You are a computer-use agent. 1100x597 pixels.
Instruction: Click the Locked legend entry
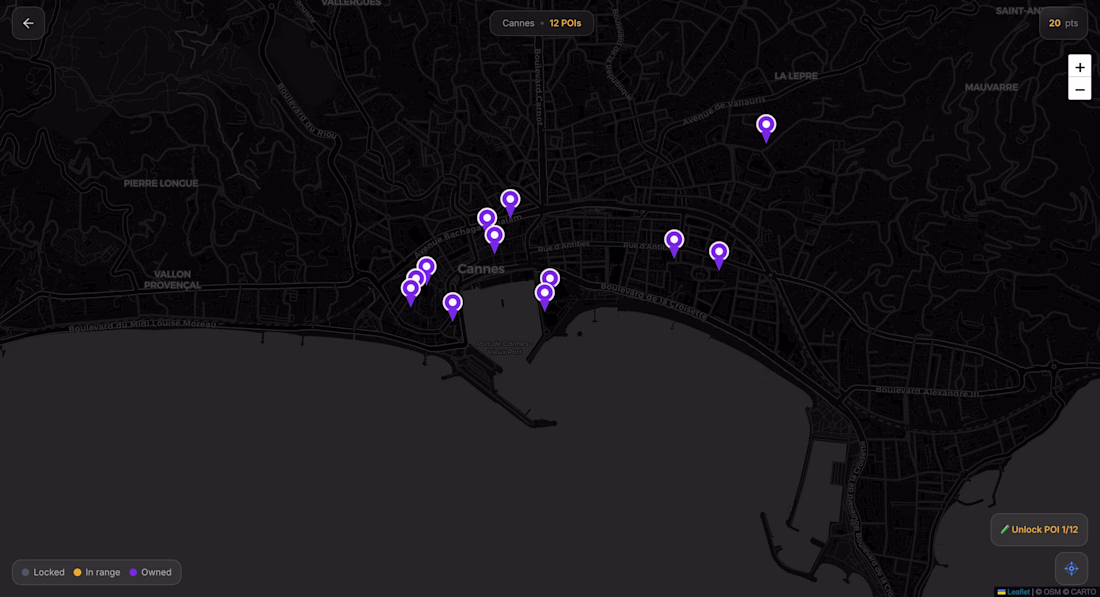point(43,572)
